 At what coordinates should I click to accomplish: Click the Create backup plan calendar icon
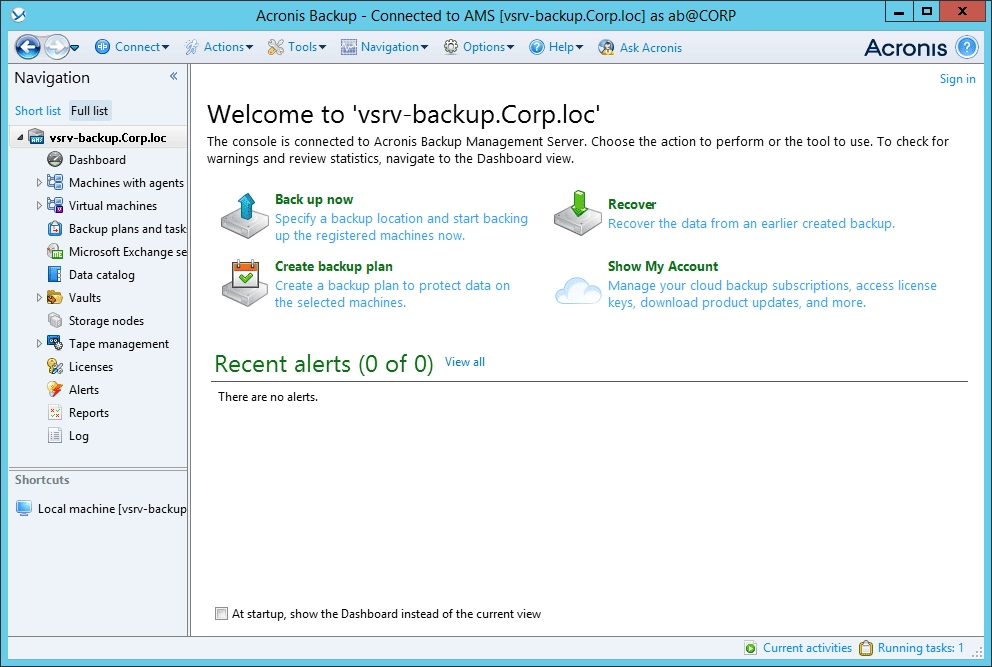coord(245,283)
